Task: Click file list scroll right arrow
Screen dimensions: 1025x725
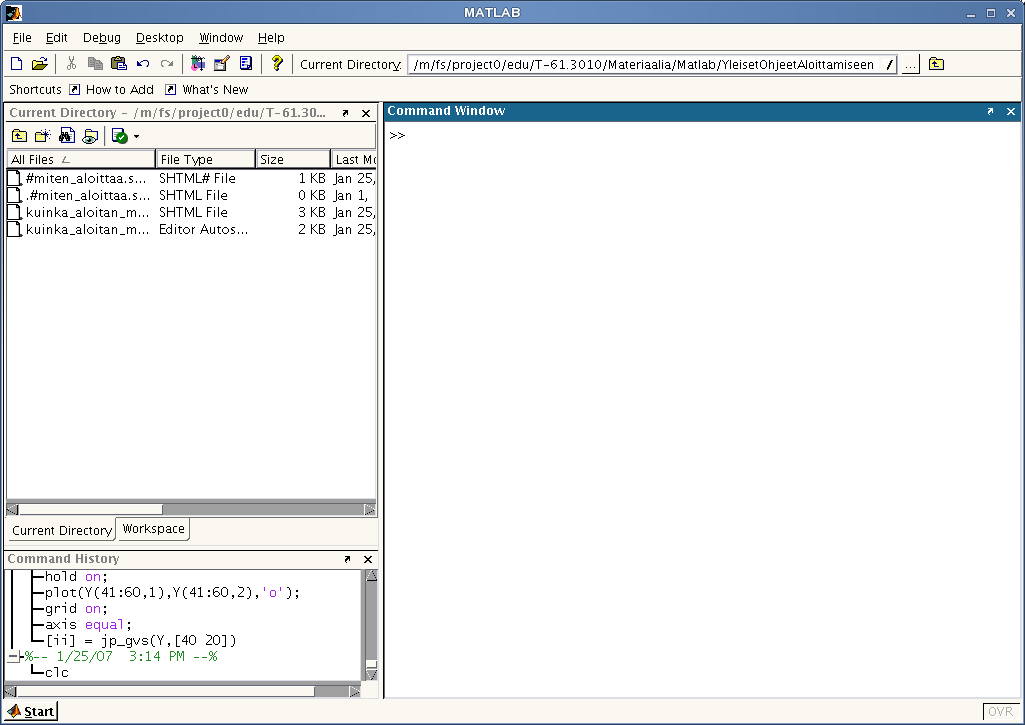Action: point(370,509)
